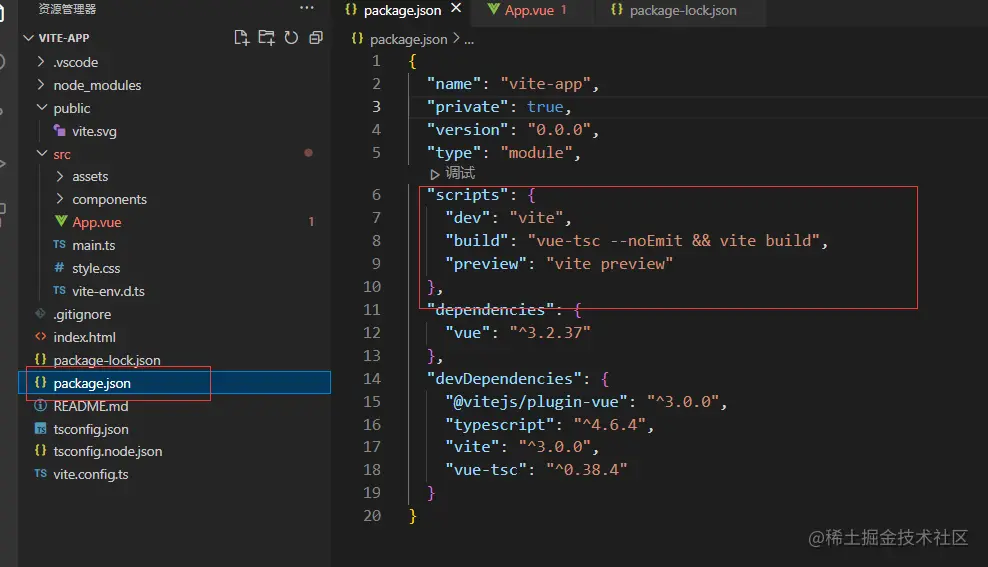Image resolution: width=988 pixels, height=567 pixels.
Task: Collapse the VITE-APP root folder
Action: [x=28, y=38]
